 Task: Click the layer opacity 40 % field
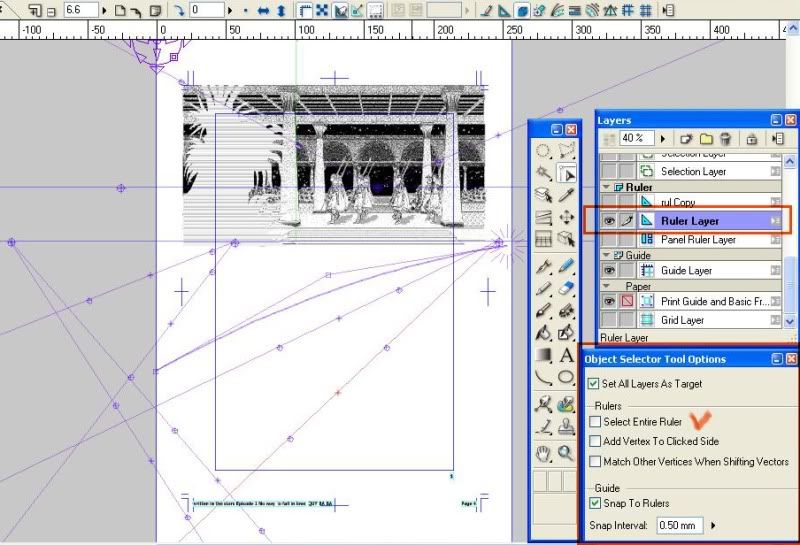636,139
